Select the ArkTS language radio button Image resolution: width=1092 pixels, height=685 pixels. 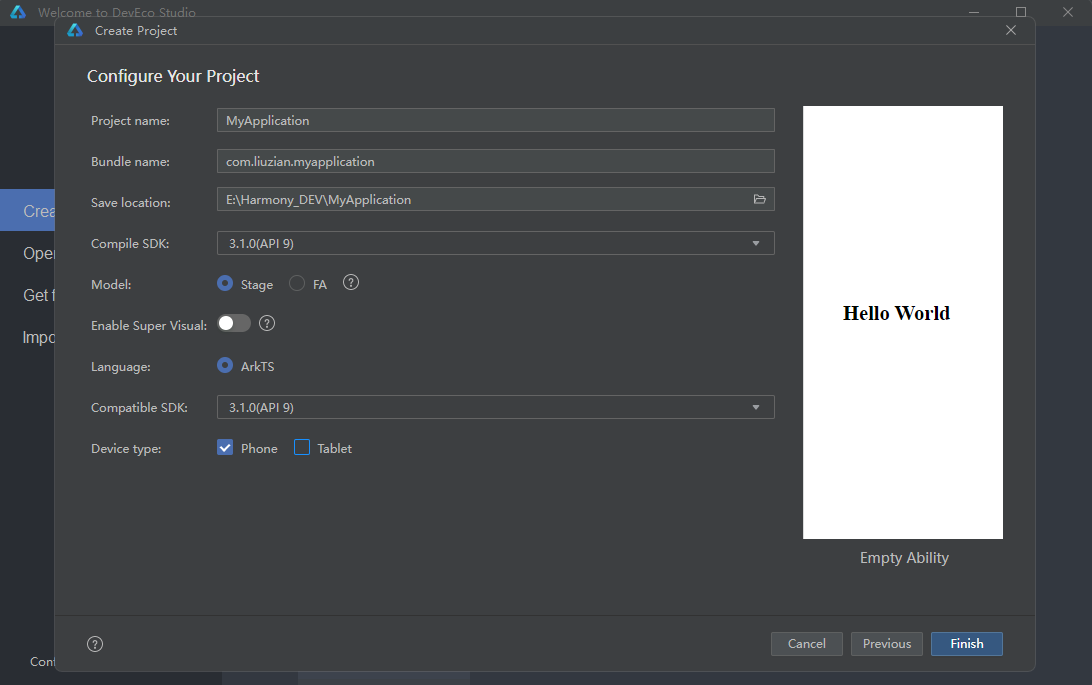pyautogui.click(x=225, y=365)
